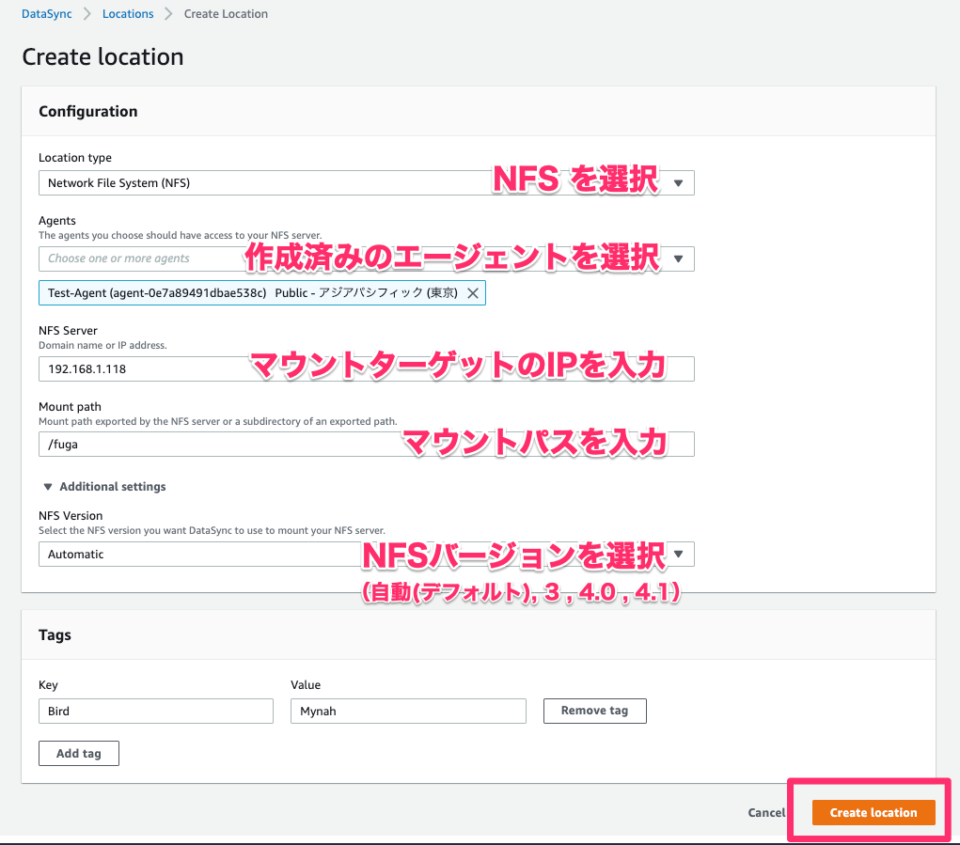
Task: Remove Test-Agent using the X icon
Action: point(474,292)
